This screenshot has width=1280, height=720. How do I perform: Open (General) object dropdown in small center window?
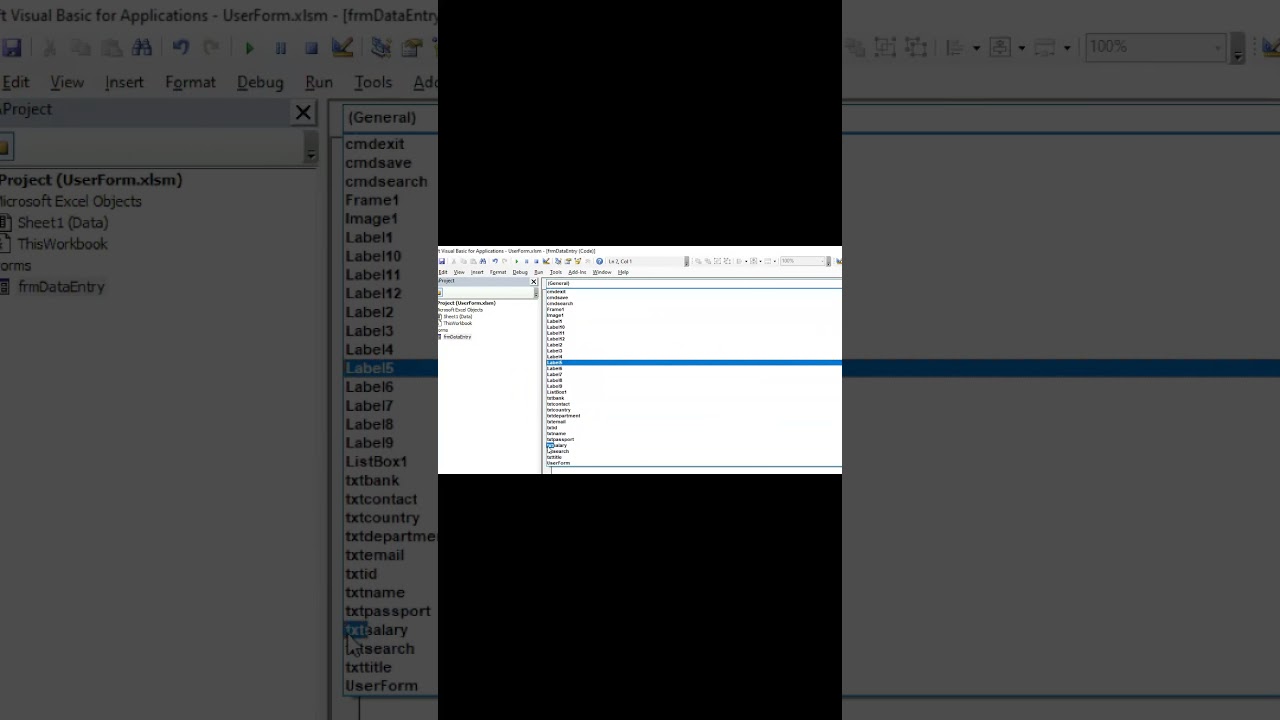(x=693, y=283)
